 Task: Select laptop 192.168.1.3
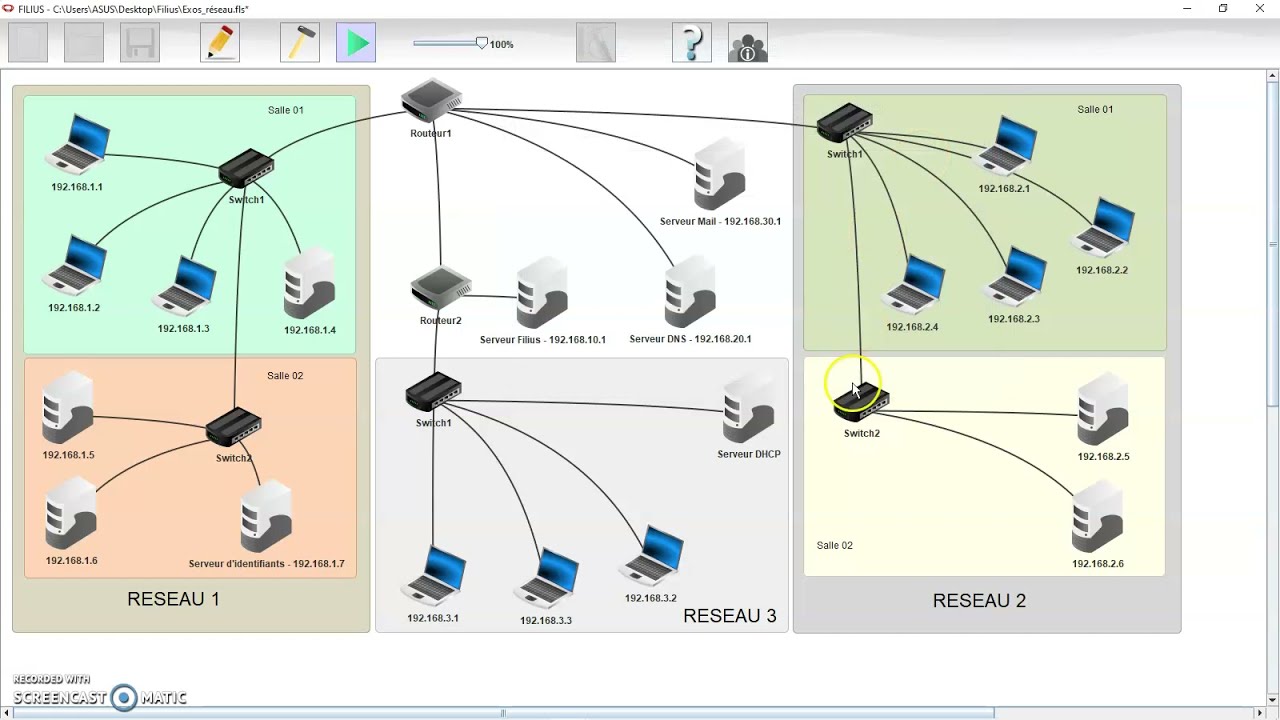coord(184,287)
